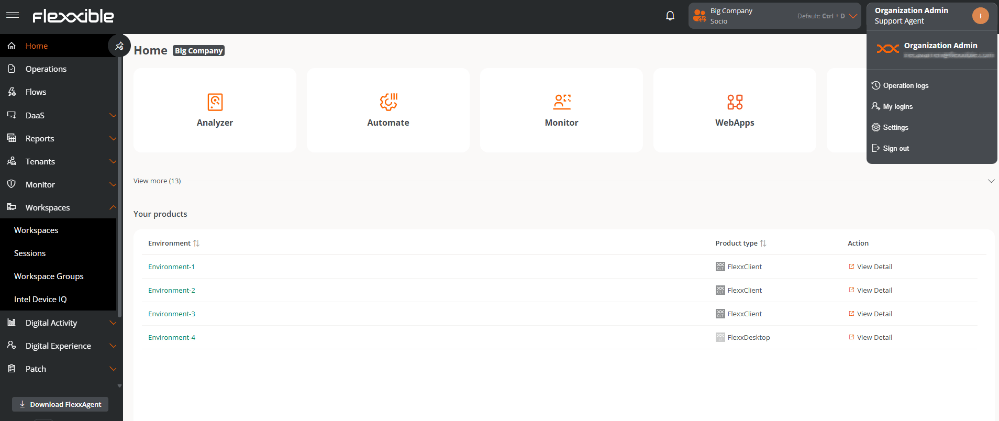Screen dimensions: 999x421
Task: Click the Big Company badge next to Home
Action: (199, 50)
